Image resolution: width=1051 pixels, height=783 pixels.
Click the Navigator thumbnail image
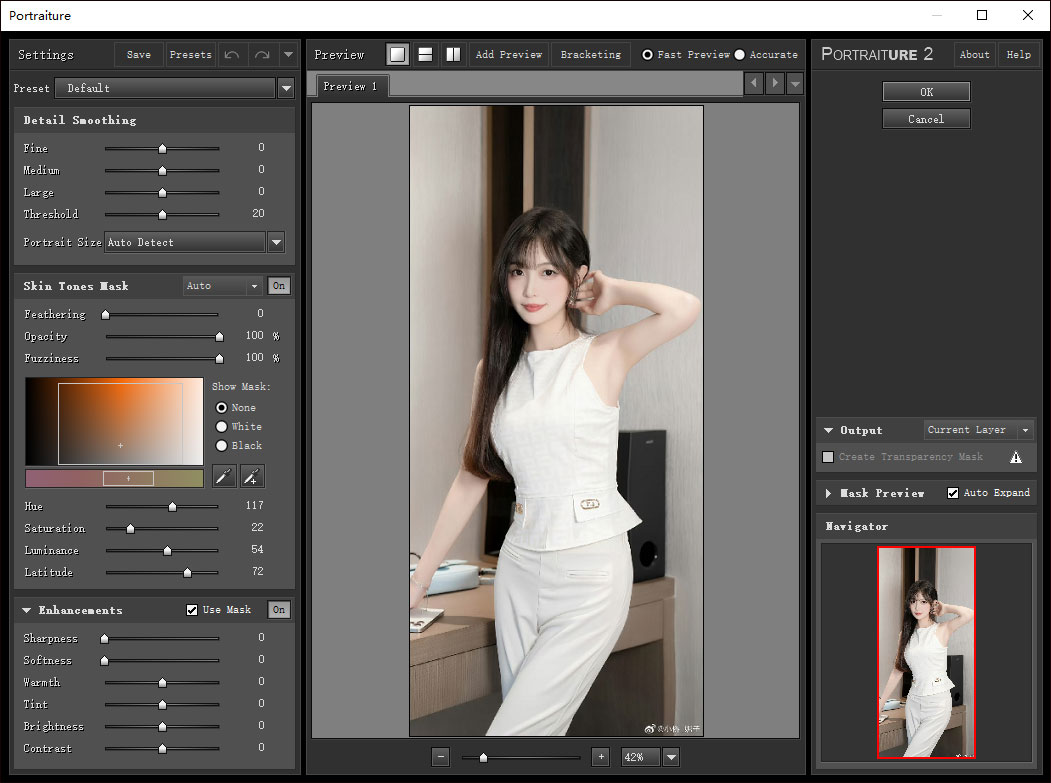926,652
